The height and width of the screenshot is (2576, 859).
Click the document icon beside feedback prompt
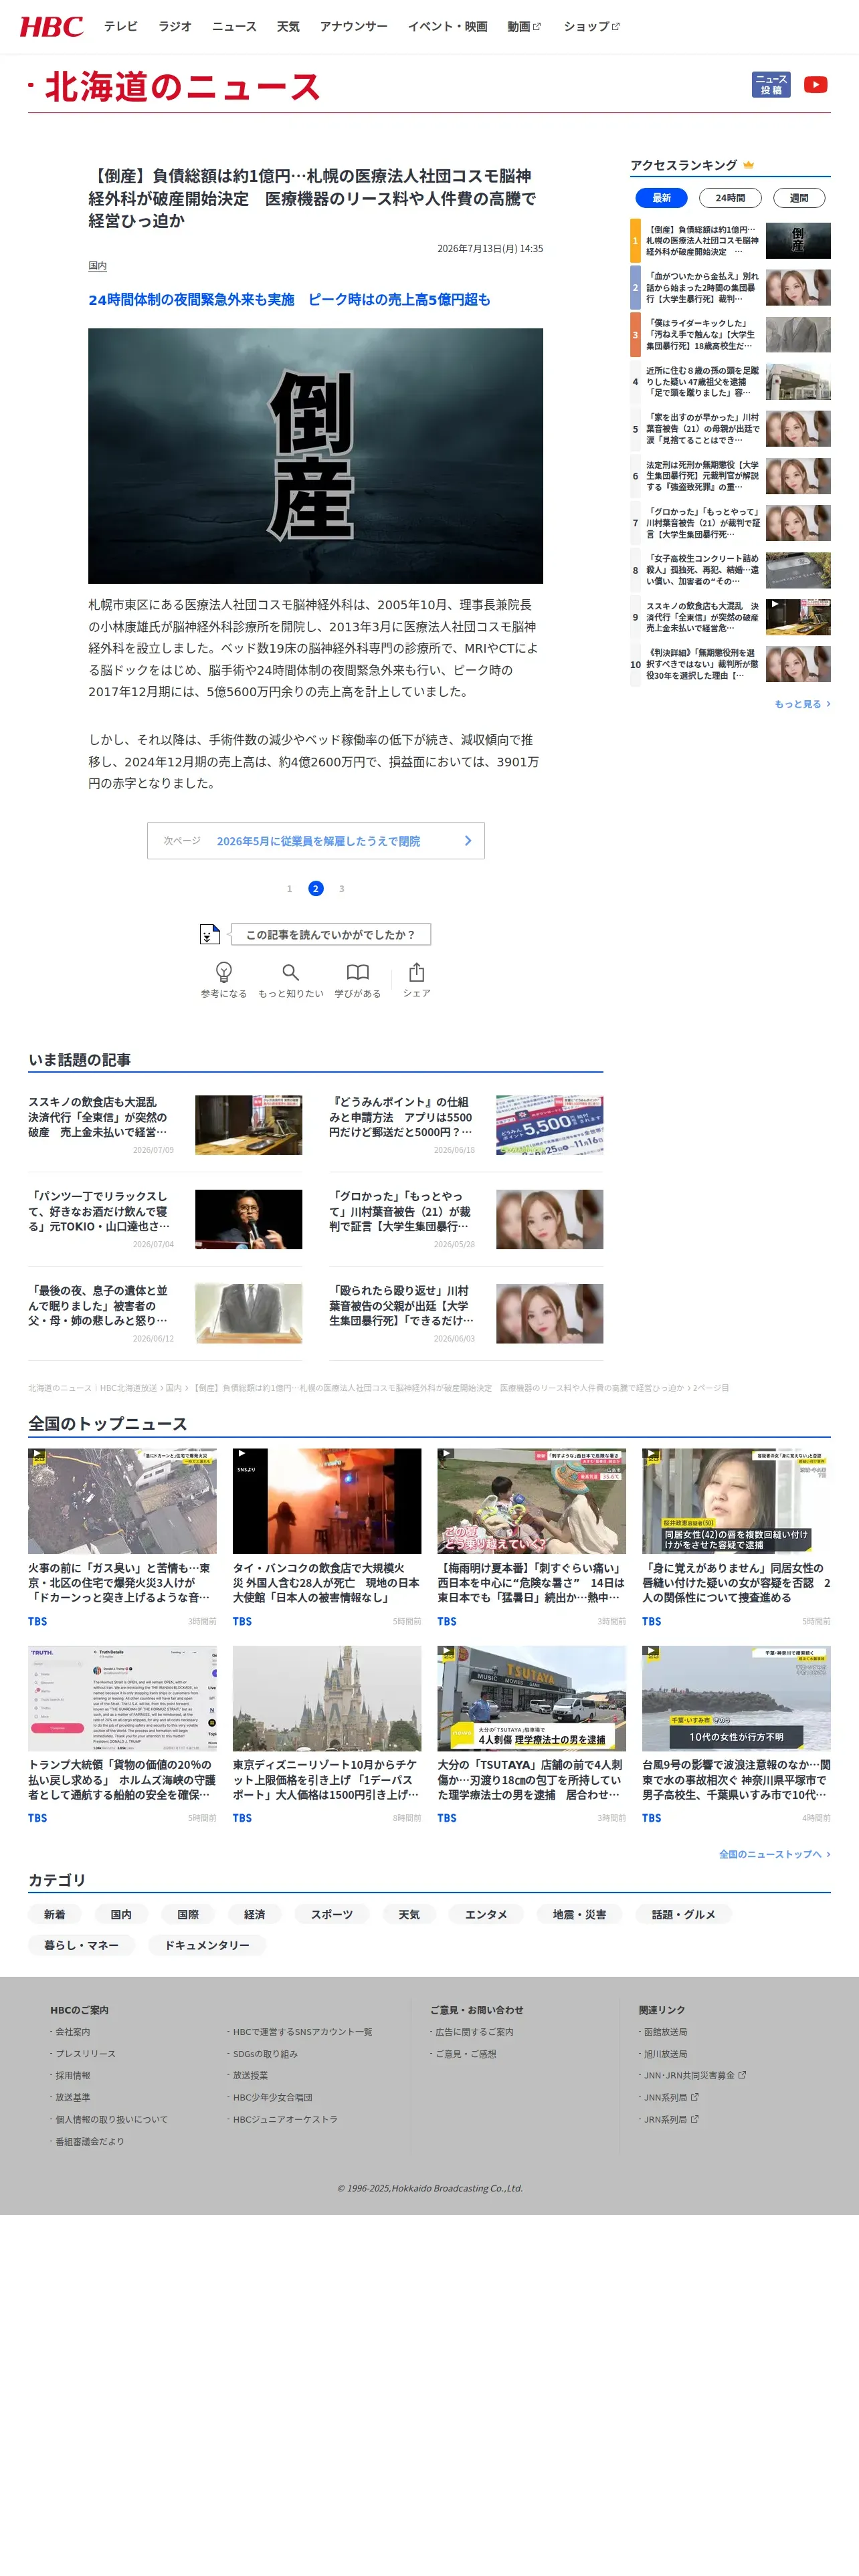(x=209, y=934)
